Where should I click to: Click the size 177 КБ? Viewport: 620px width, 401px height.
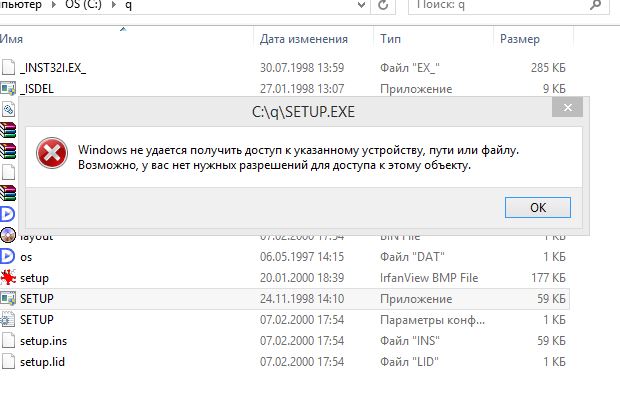[548, 278]
